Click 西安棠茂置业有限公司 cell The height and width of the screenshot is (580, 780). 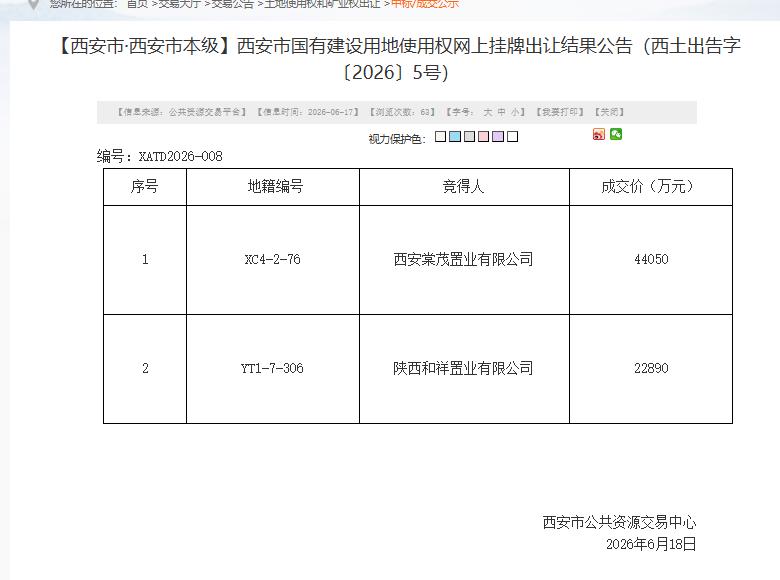(x=463, y=259)
